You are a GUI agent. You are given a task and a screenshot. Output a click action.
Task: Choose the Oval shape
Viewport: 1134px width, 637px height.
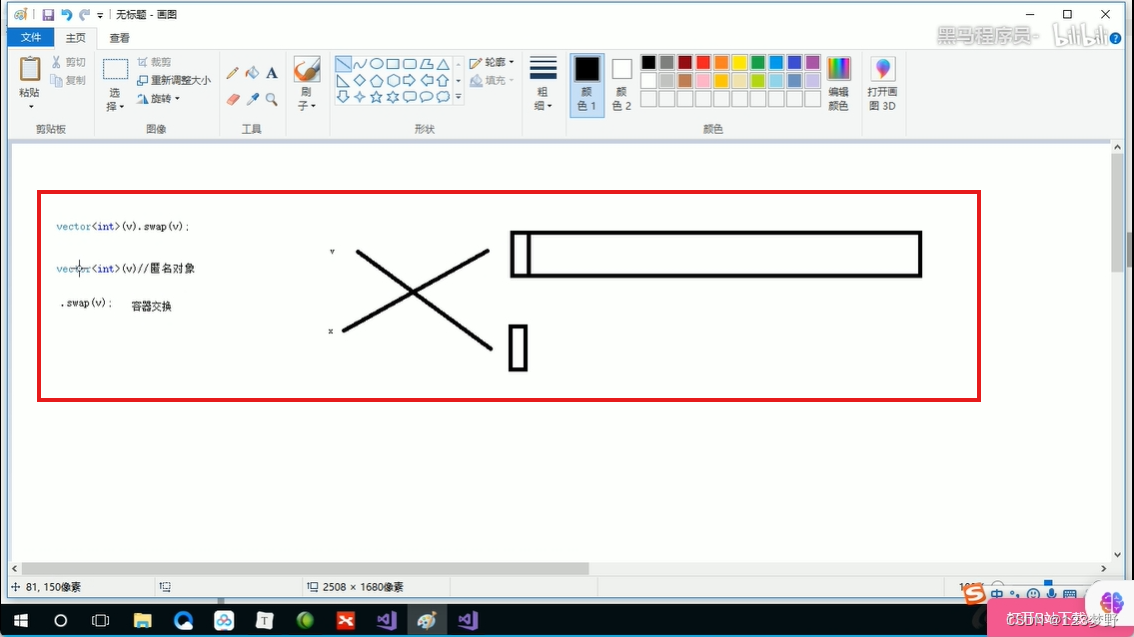tap(376, 64)
